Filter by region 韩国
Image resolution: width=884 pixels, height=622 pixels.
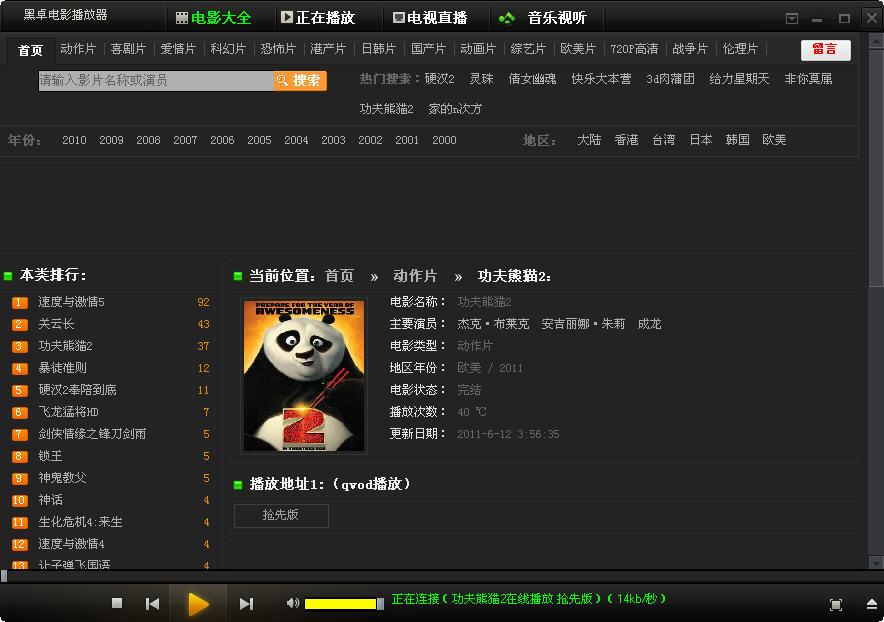[737, 140]
